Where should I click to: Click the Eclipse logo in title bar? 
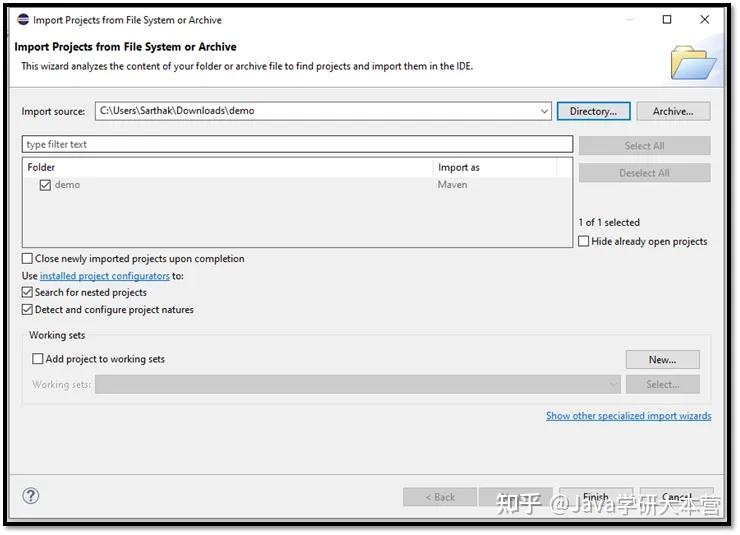[23, 20]
